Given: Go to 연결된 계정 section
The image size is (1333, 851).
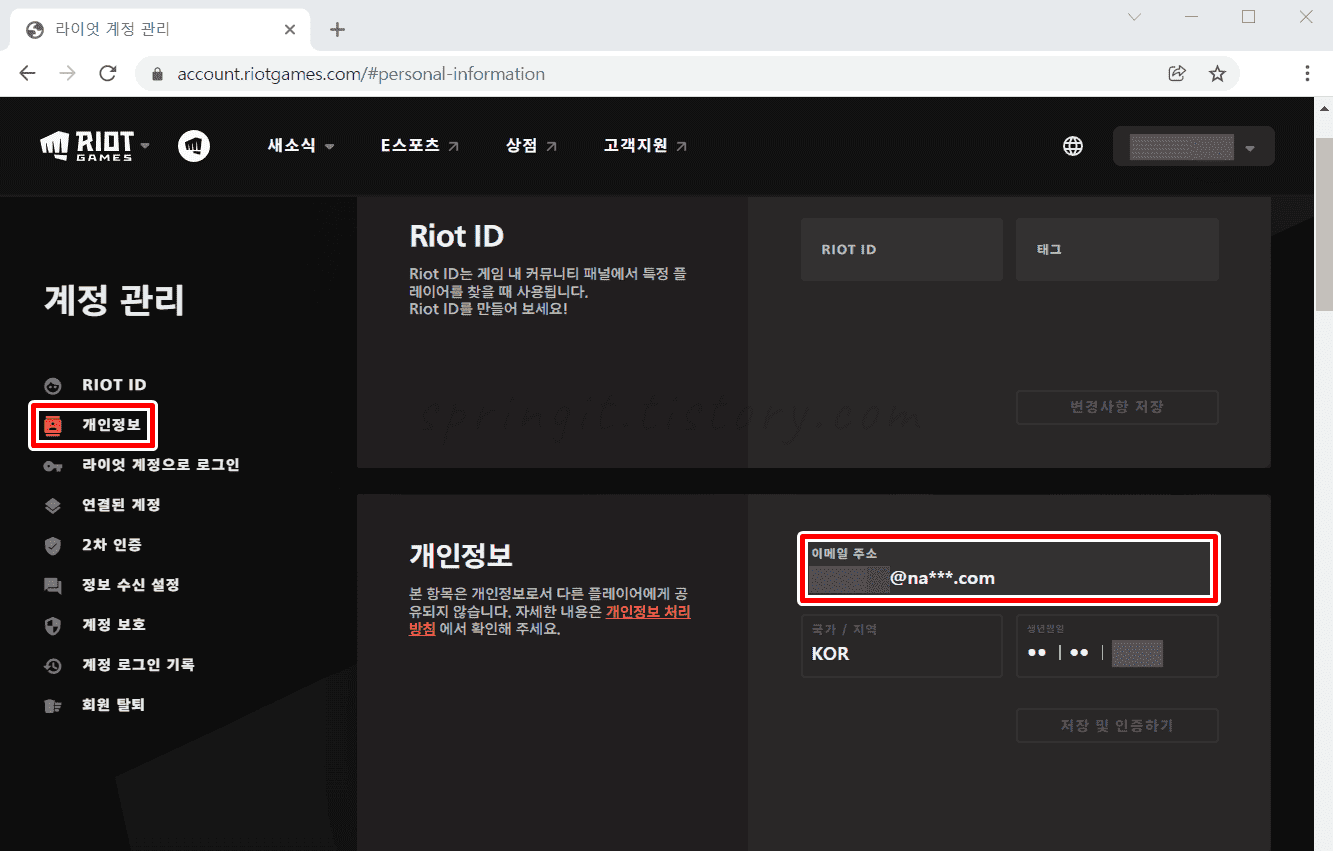Looking at the screenshot, I should point(121,505).
